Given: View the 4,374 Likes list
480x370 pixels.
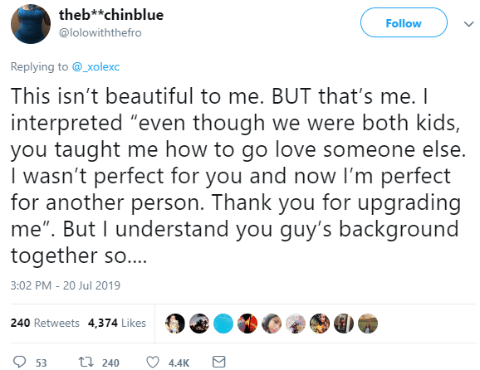Looking at the screenshot, I should tap(117, 323).
